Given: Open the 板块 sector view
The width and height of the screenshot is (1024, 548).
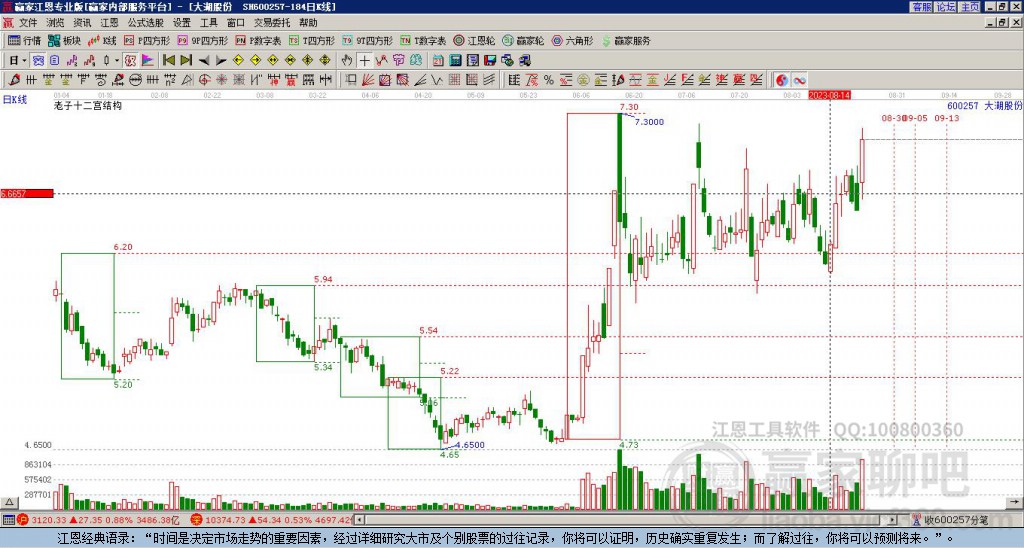Looking at the screenshot, I should coord(65,40).
